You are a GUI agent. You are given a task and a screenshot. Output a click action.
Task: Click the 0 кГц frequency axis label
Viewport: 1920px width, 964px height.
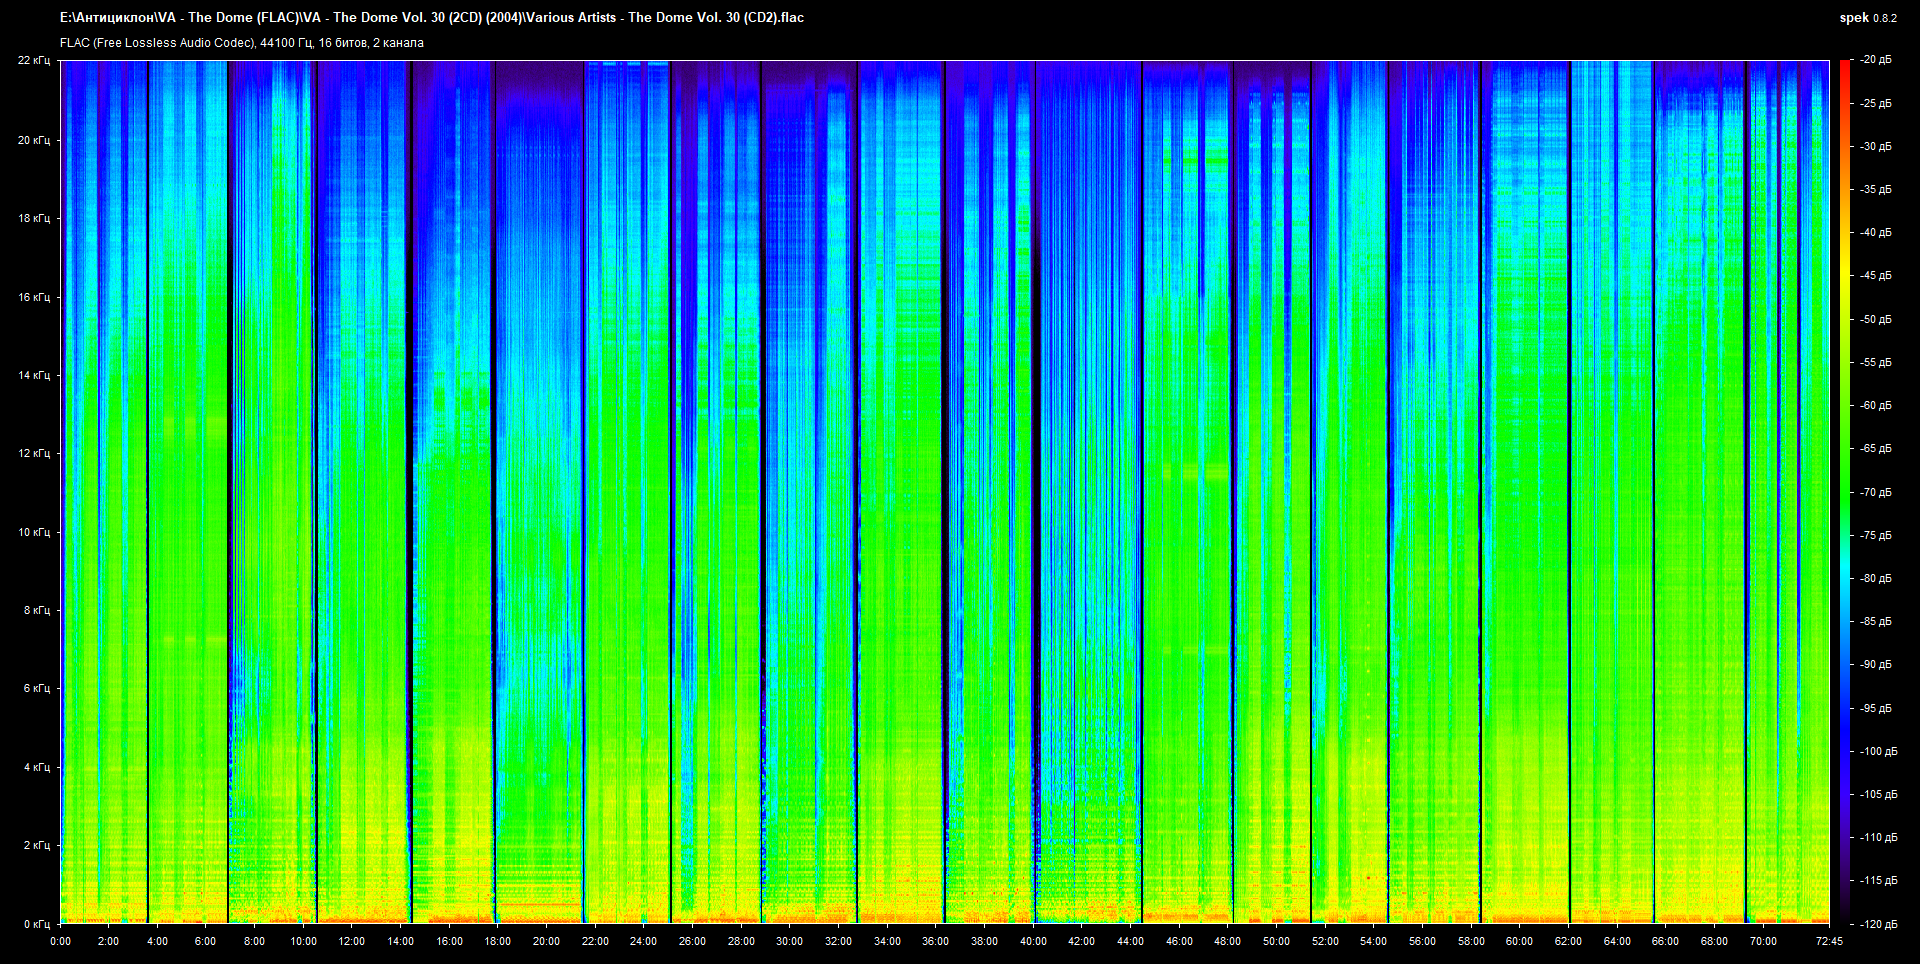pos(37,924)
